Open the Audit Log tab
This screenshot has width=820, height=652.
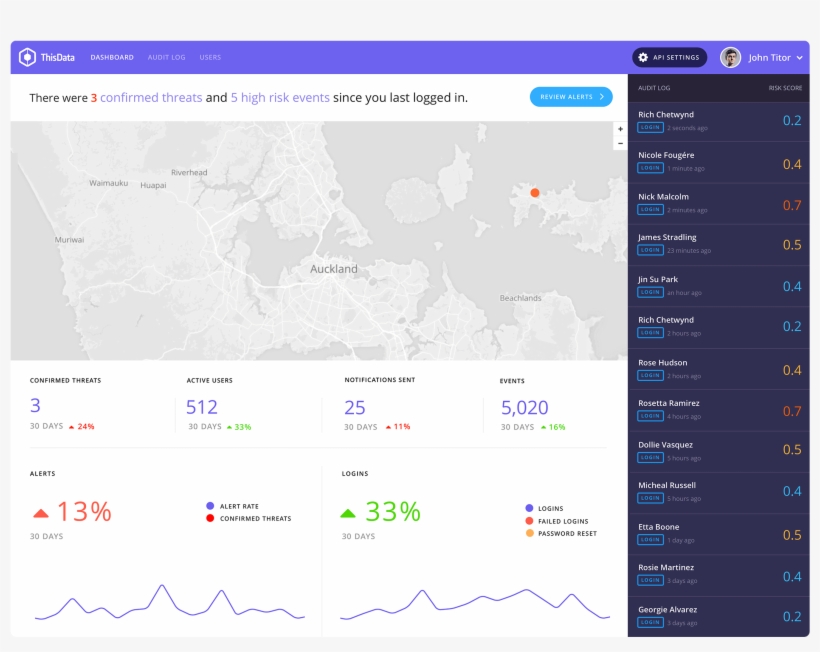click(x=166, y=57)
